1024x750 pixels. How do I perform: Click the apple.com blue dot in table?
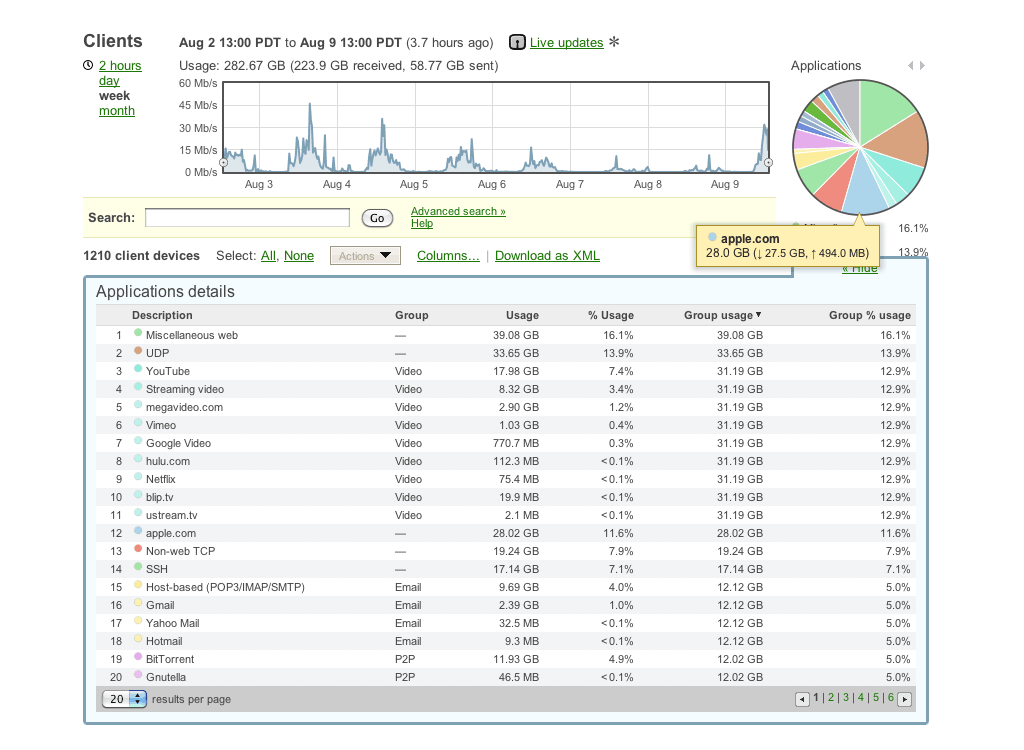[138, 530]
